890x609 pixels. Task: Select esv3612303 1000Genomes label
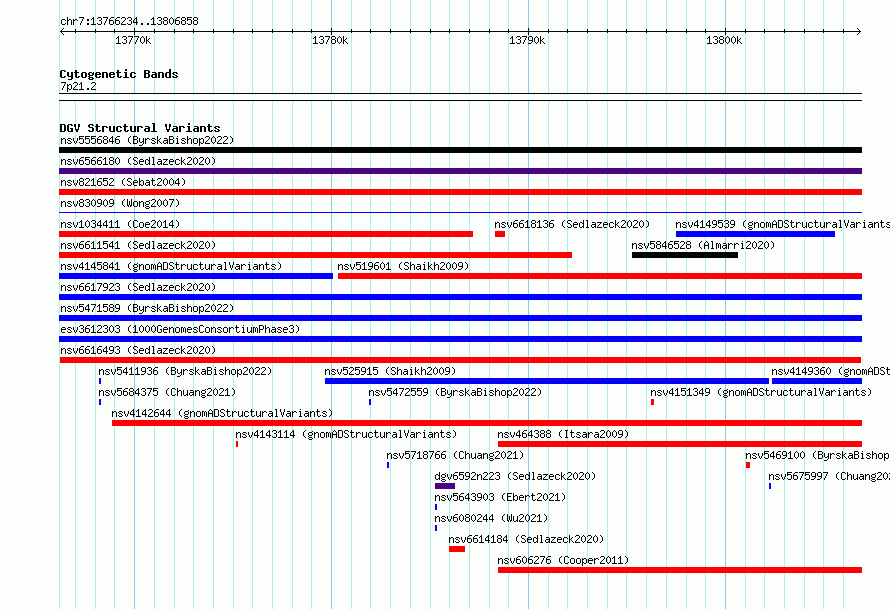pos(180,329)
